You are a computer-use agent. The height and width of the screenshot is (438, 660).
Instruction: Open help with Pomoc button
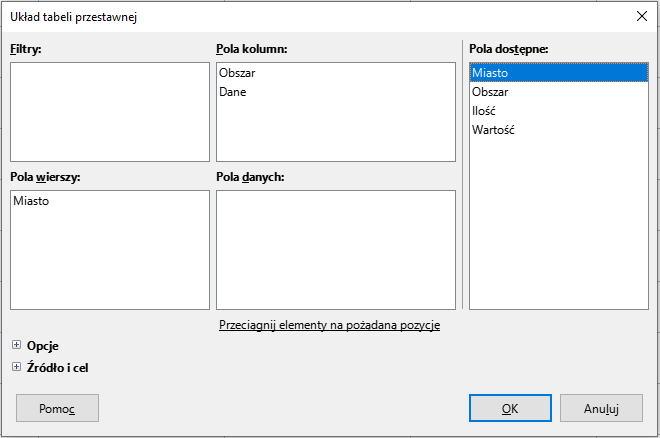tap(58, 408)
